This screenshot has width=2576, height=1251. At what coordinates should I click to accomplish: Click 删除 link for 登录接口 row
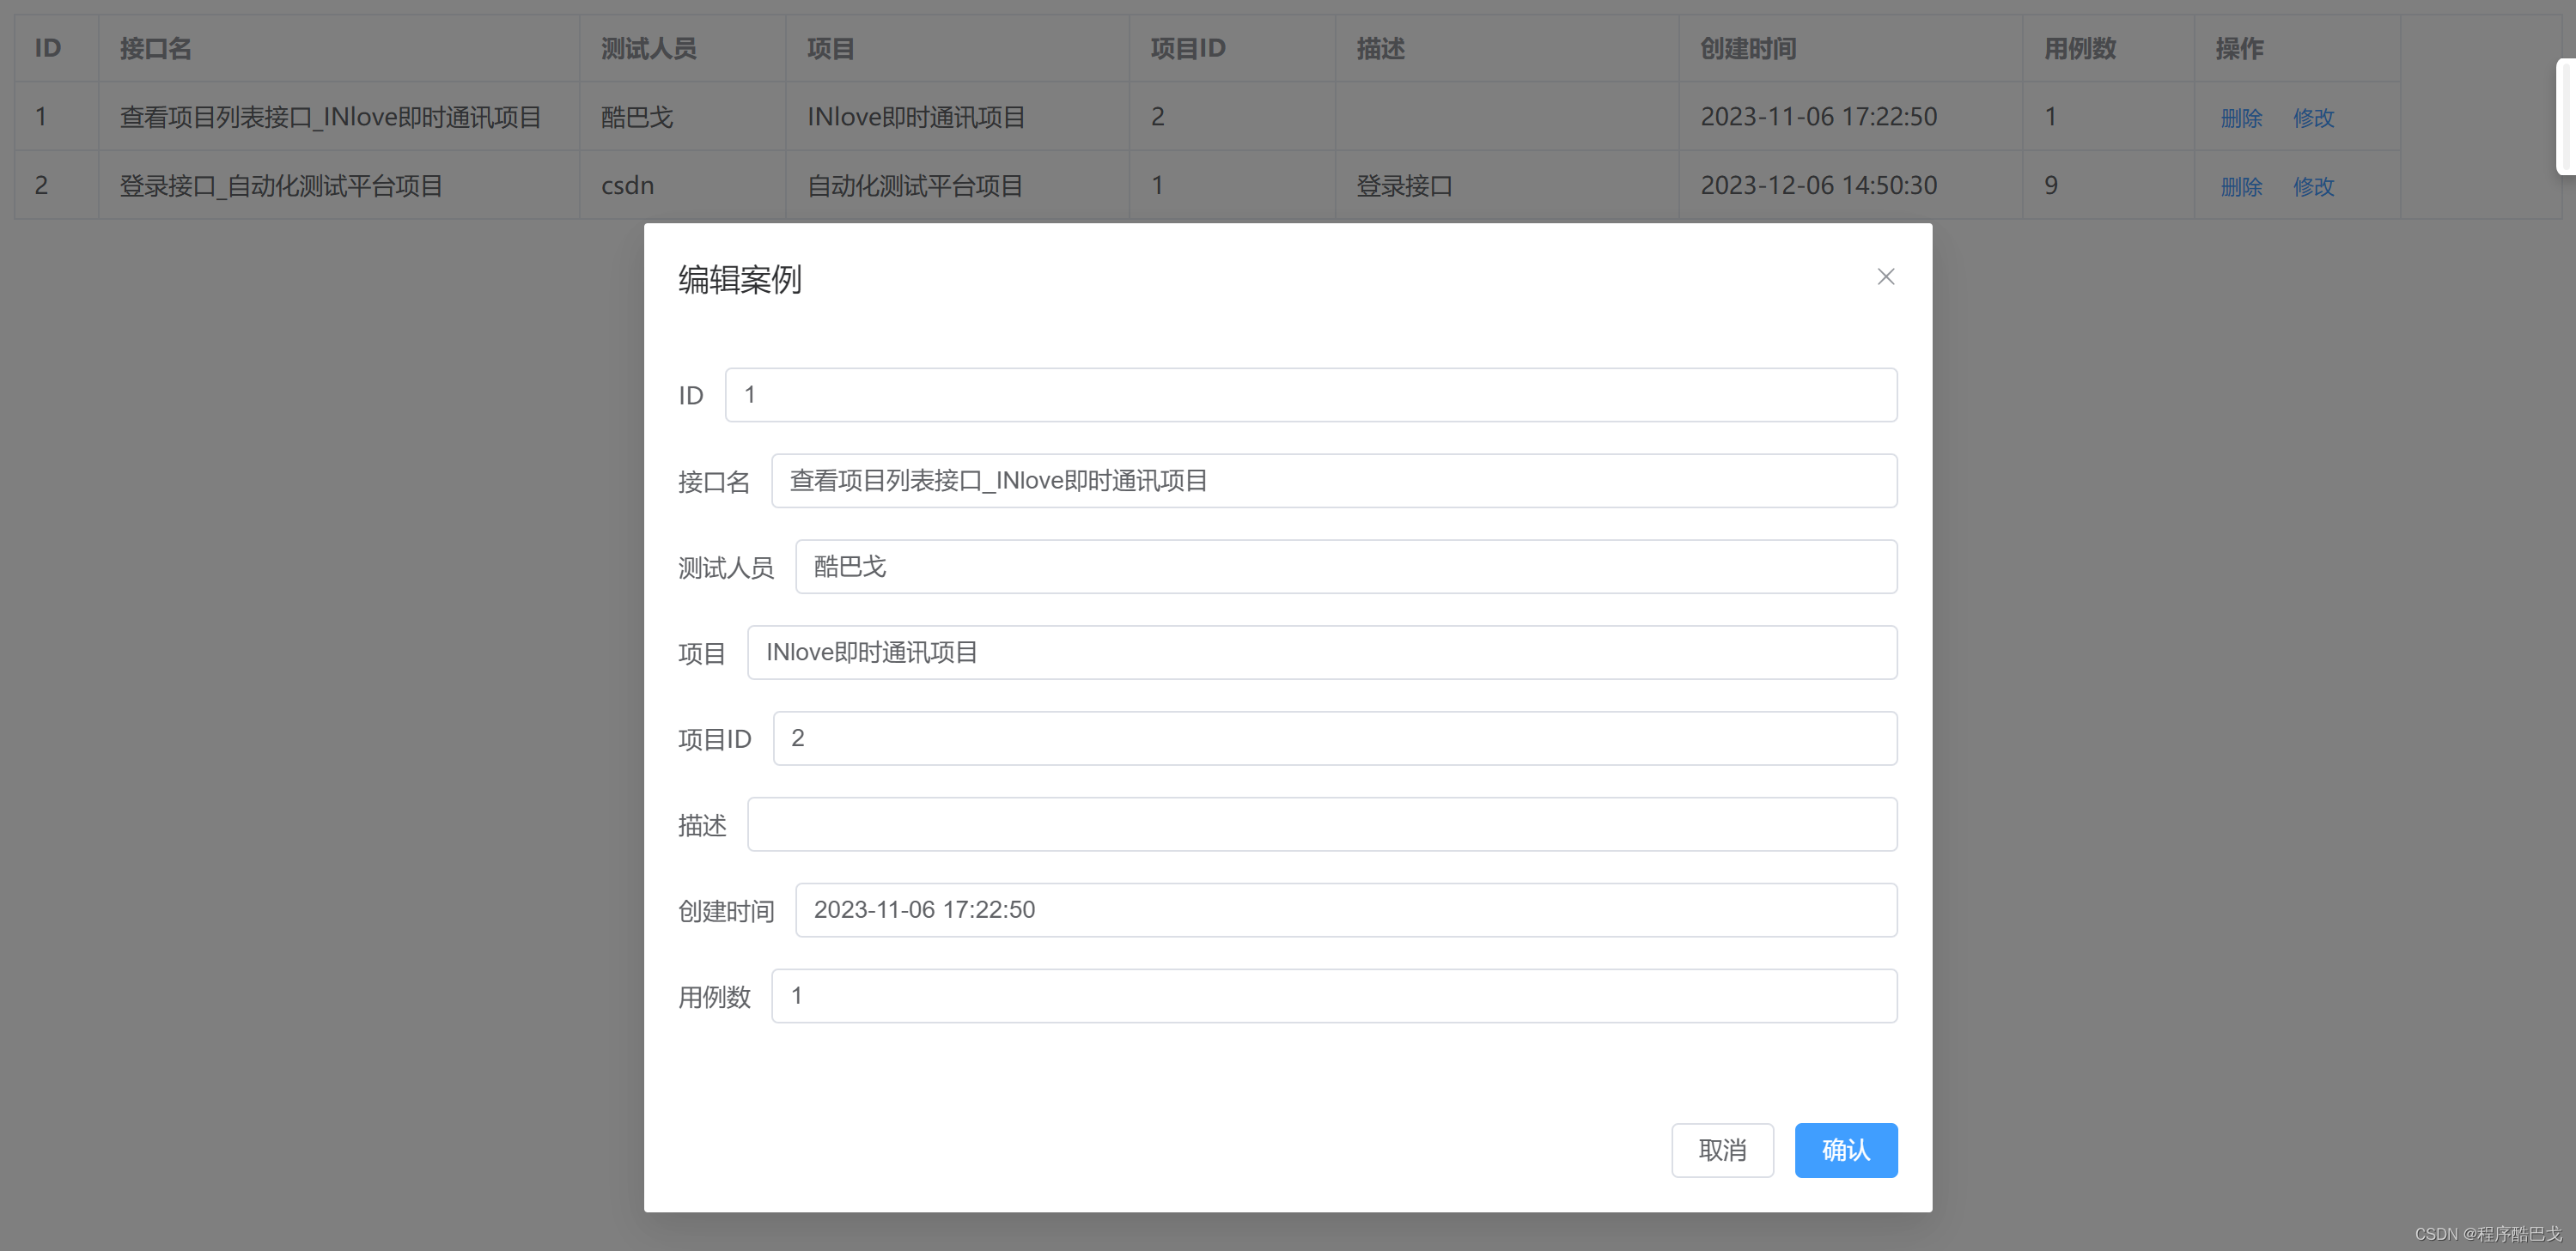pos(2240,187)
